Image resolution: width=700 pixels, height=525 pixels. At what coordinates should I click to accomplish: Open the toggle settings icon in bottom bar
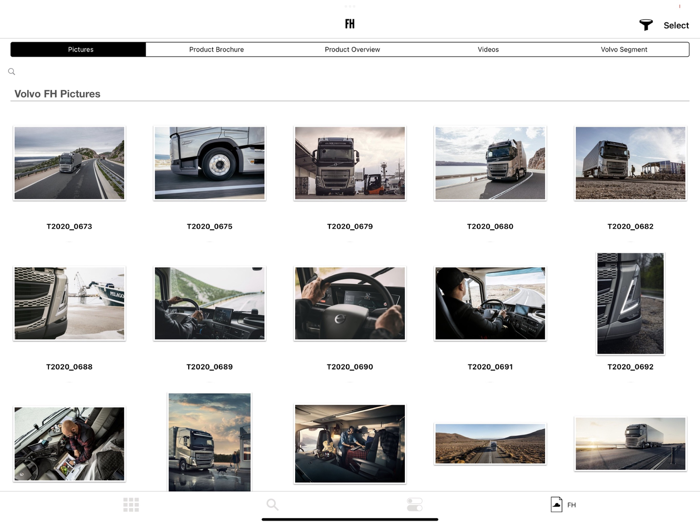pyautogui.click(x=415, y=505)
